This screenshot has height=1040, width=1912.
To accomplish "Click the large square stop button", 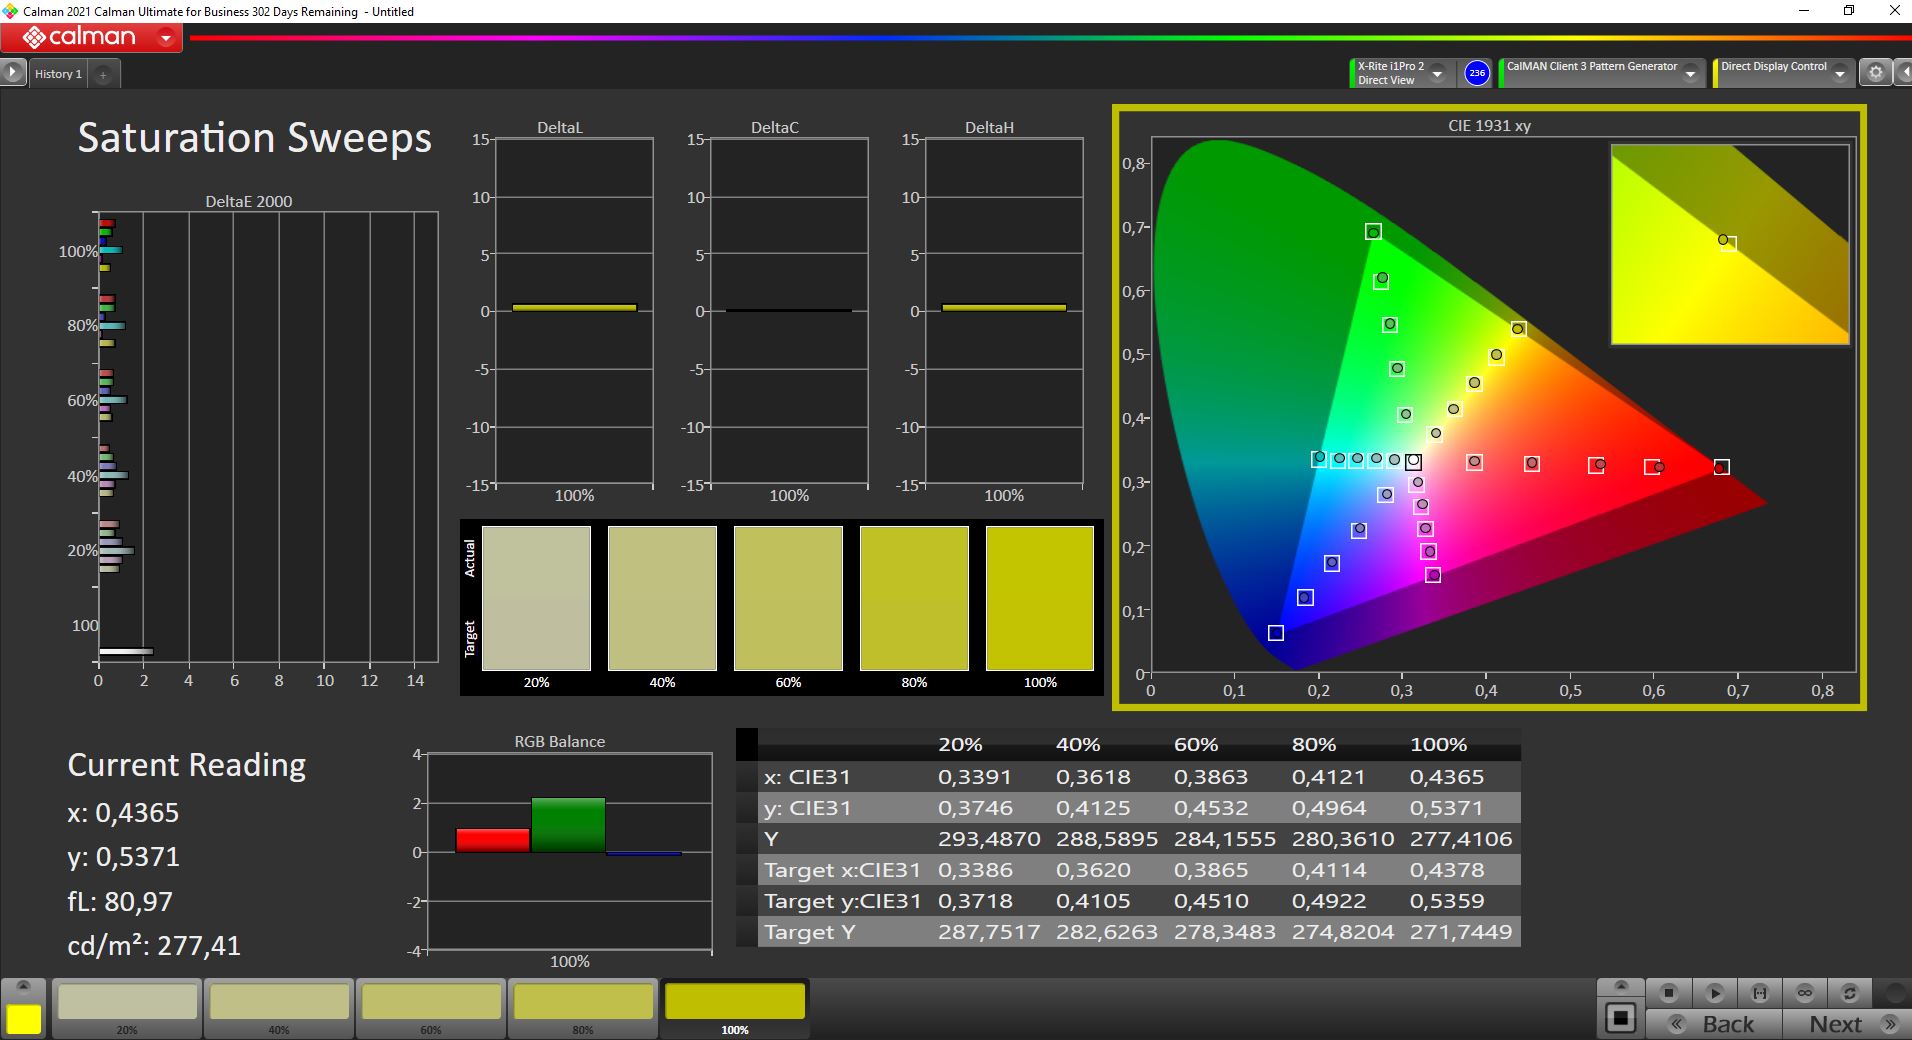I will (1620, 1019).
